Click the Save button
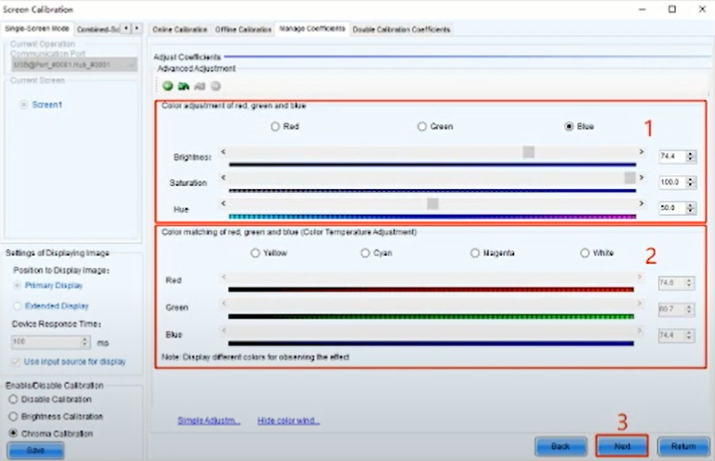715x461 pixels. [x=36, y=450]
